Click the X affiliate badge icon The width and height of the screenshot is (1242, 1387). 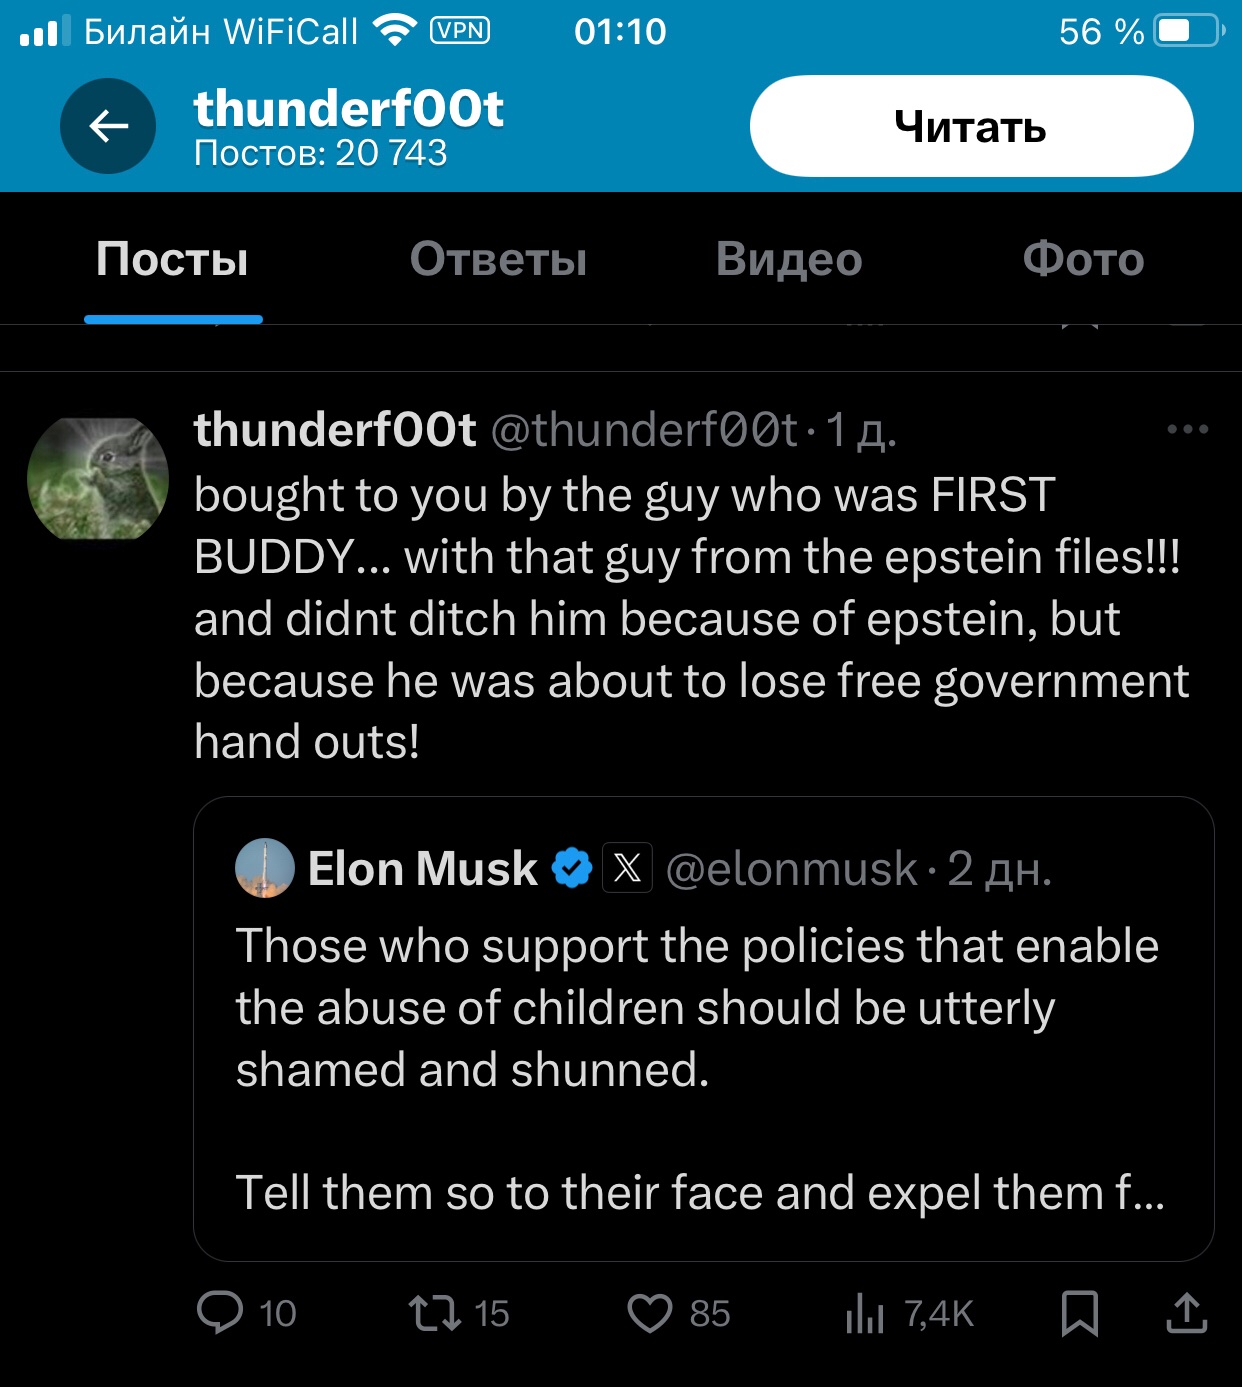click(627, 868)
